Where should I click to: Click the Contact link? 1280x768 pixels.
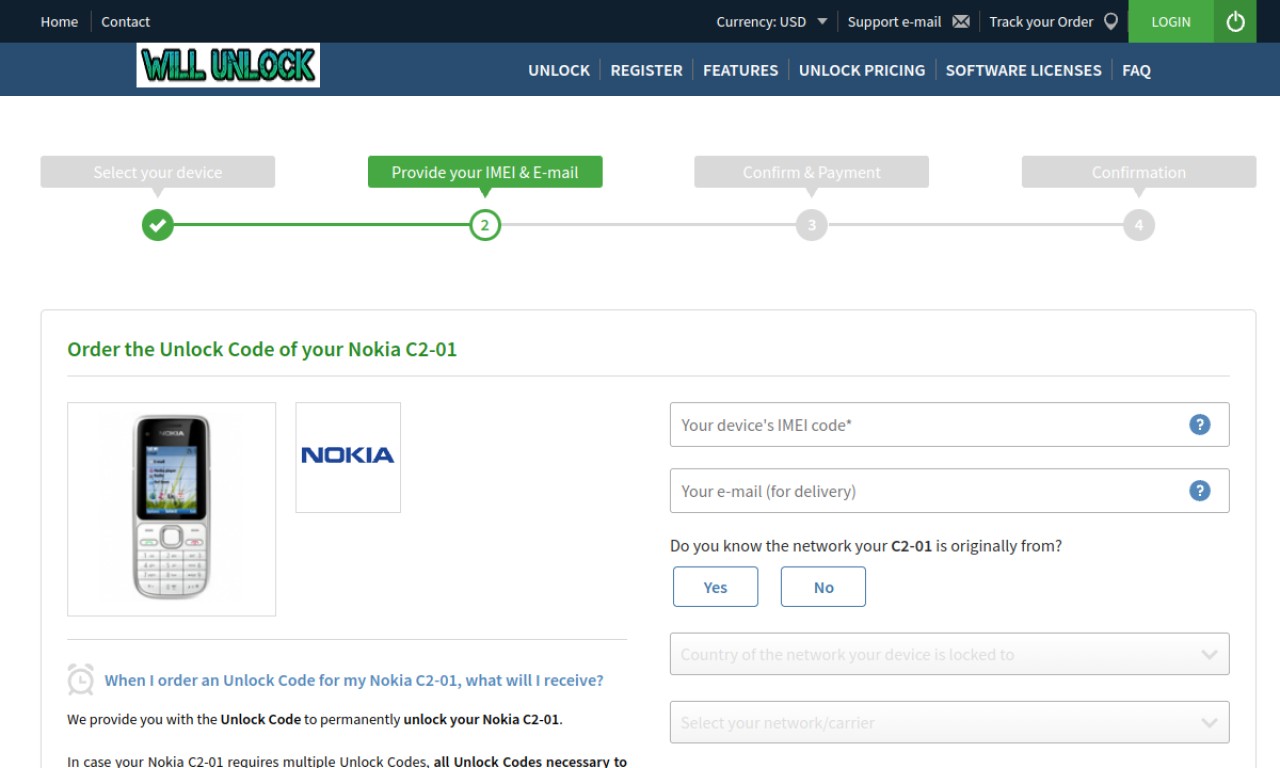[125, 21]
